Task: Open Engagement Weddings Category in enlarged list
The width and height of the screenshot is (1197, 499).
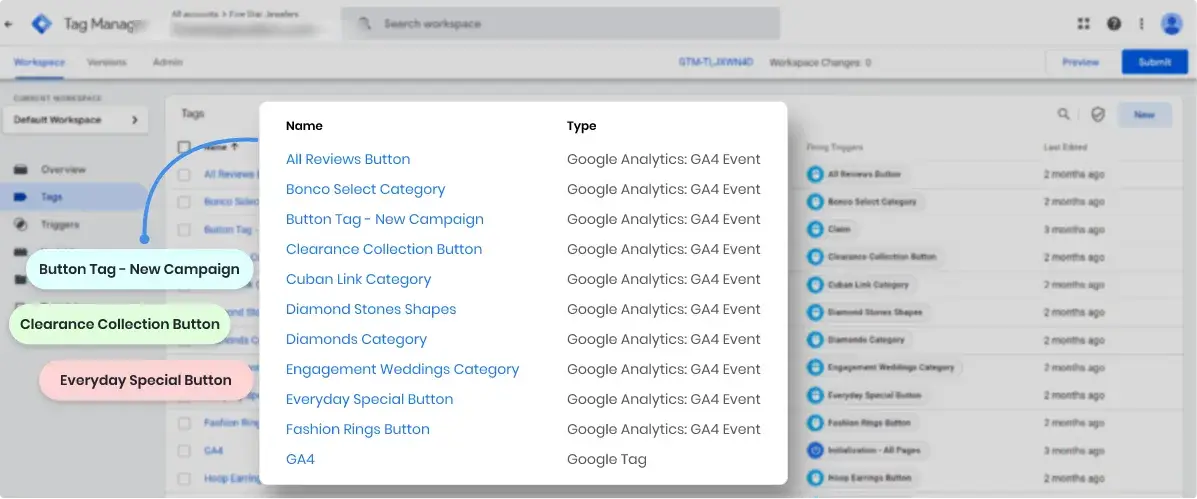Action: click(402, 369)
